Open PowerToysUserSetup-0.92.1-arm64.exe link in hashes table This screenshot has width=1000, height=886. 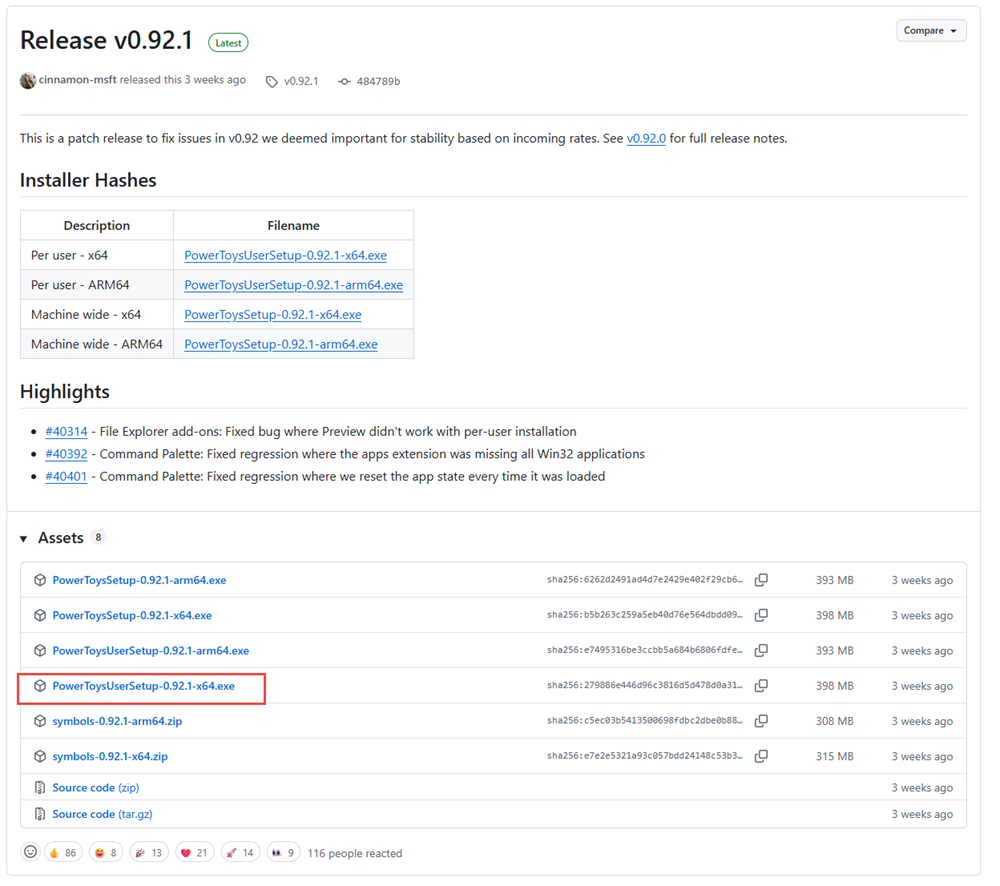tap(293, 285)
